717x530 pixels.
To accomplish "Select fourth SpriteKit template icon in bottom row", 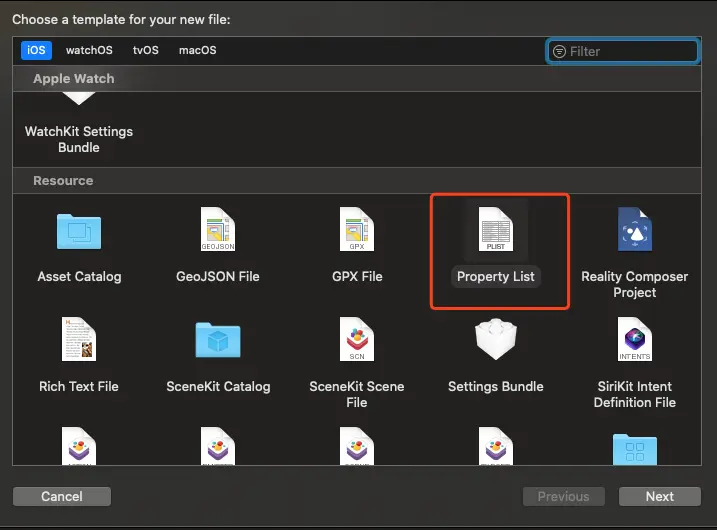I will [496, 446].
